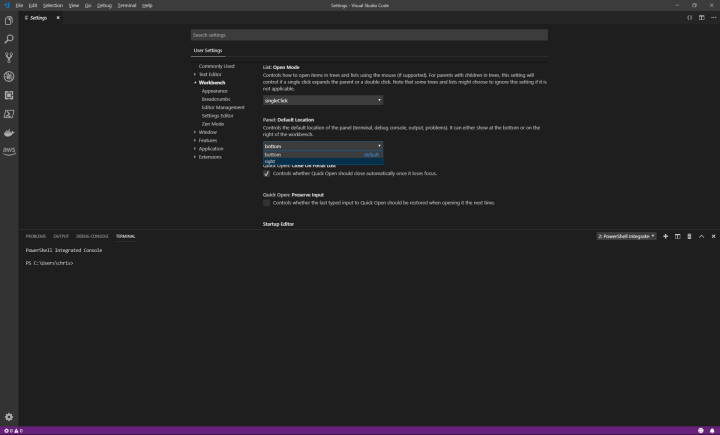Screen dimensions: 720x435
Task: Open the PowerShell Integrated terminal selector dropdown
Action: click(x=626, y=236)
